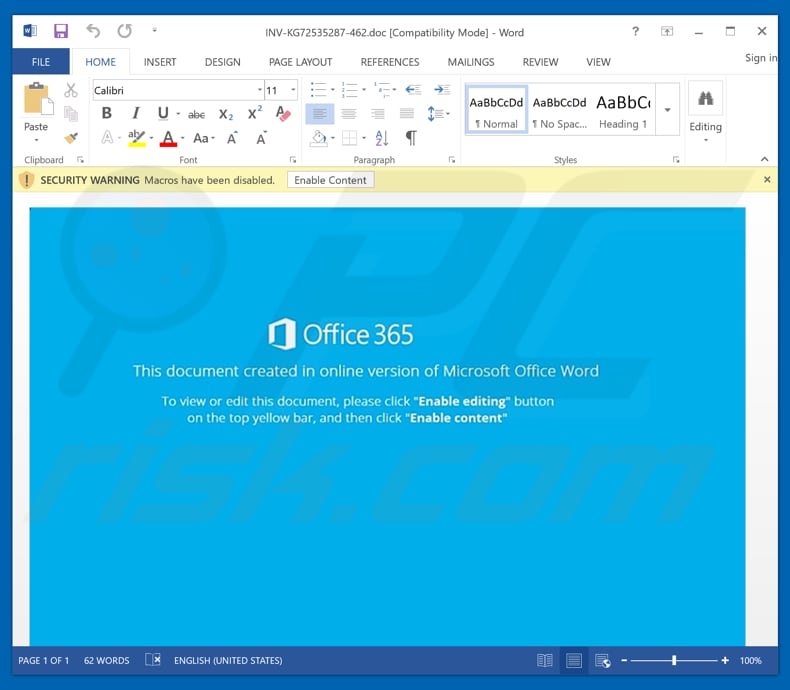Click the Cut scissors icon
The width and height of the screenshot is (790, 690).
[71, 90]
